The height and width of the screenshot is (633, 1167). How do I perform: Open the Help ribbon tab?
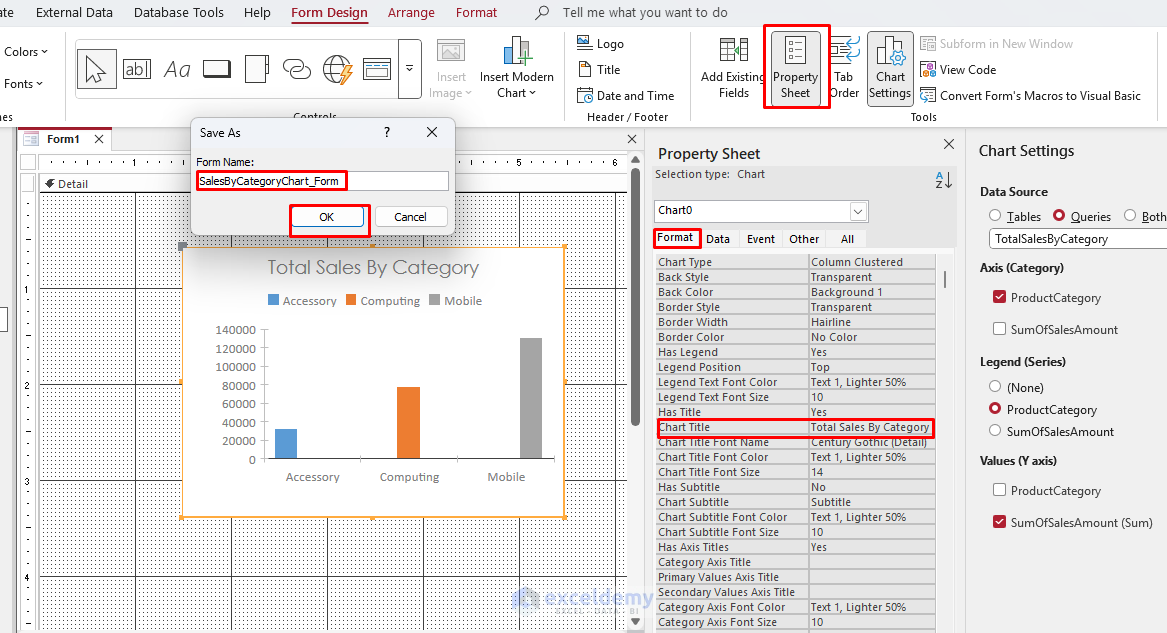258,13
